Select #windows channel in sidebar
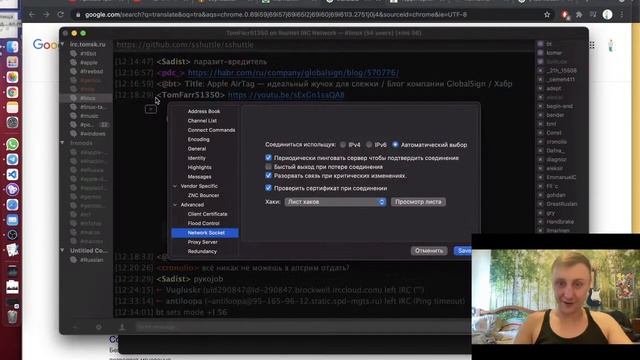Image resolution: width=640 pixels, height=360 pixels. pyautogui.click(x=93, y=134)
